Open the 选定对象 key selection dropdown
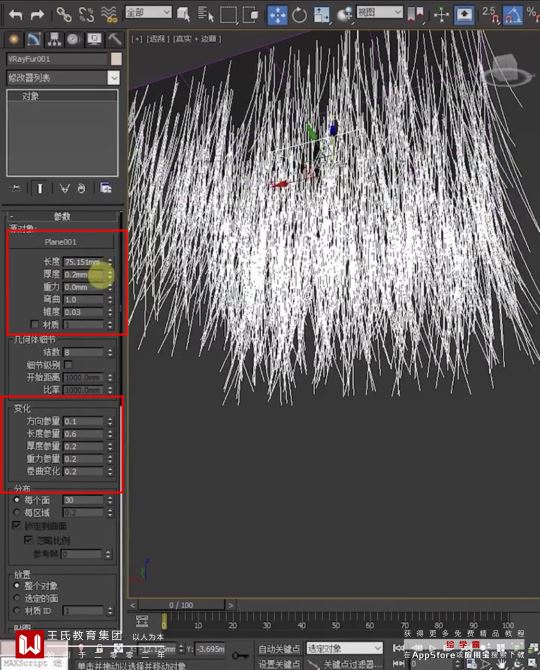540x670 pixels. [x=344, y=649]
